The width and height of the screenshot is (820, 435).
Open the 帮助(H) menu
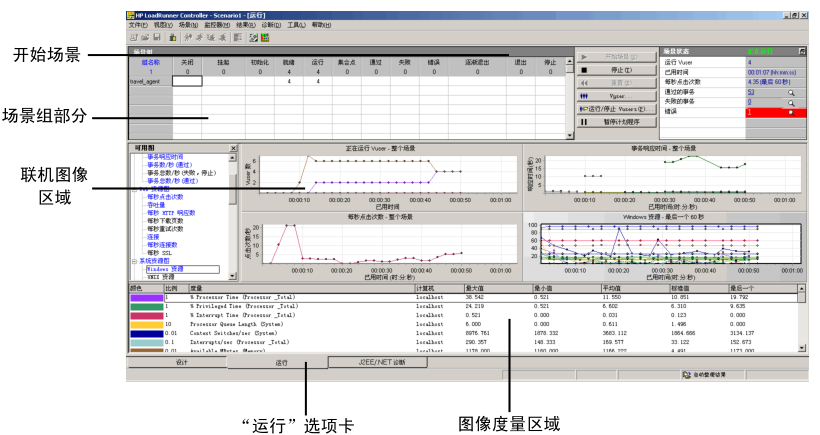click(x=321, y=25)
